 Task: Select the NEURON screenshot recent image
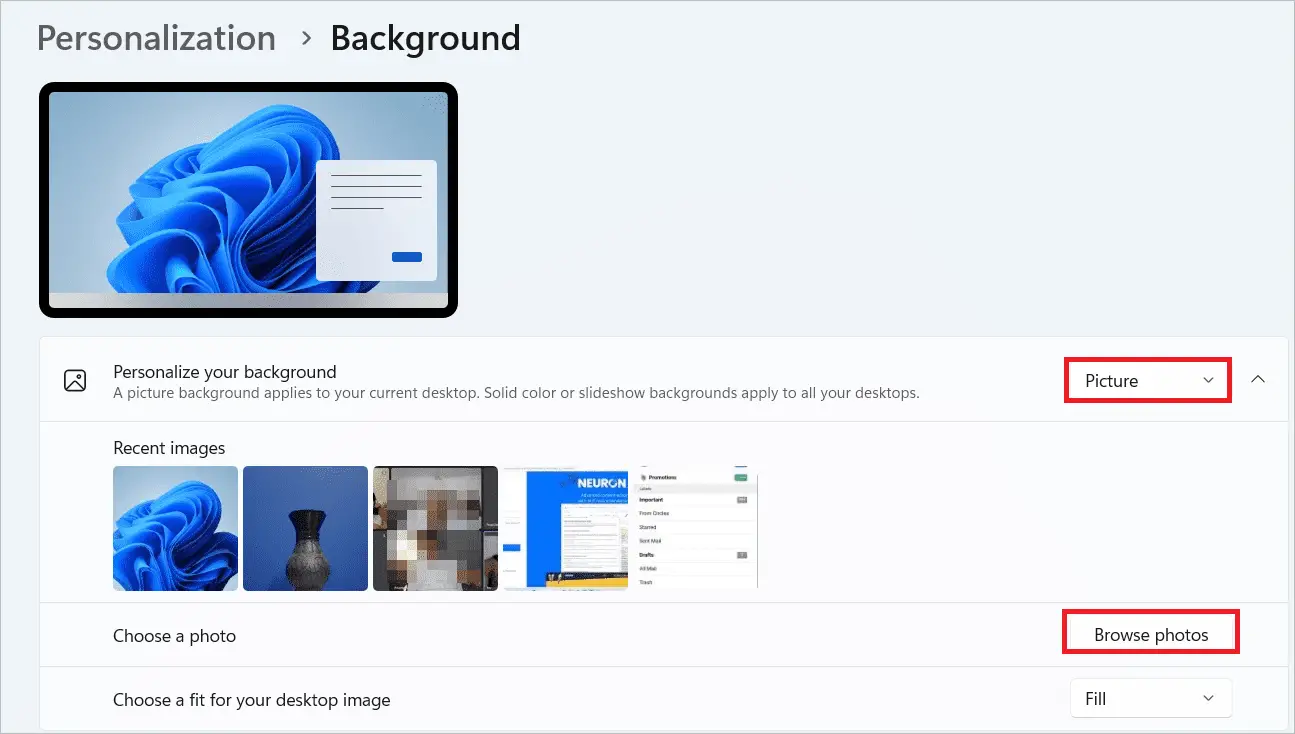[x=565, y=528]
